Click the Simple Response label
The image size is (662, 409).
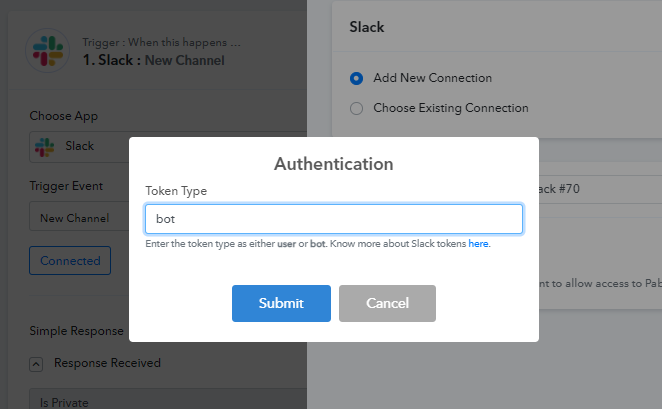coord(76,331)
